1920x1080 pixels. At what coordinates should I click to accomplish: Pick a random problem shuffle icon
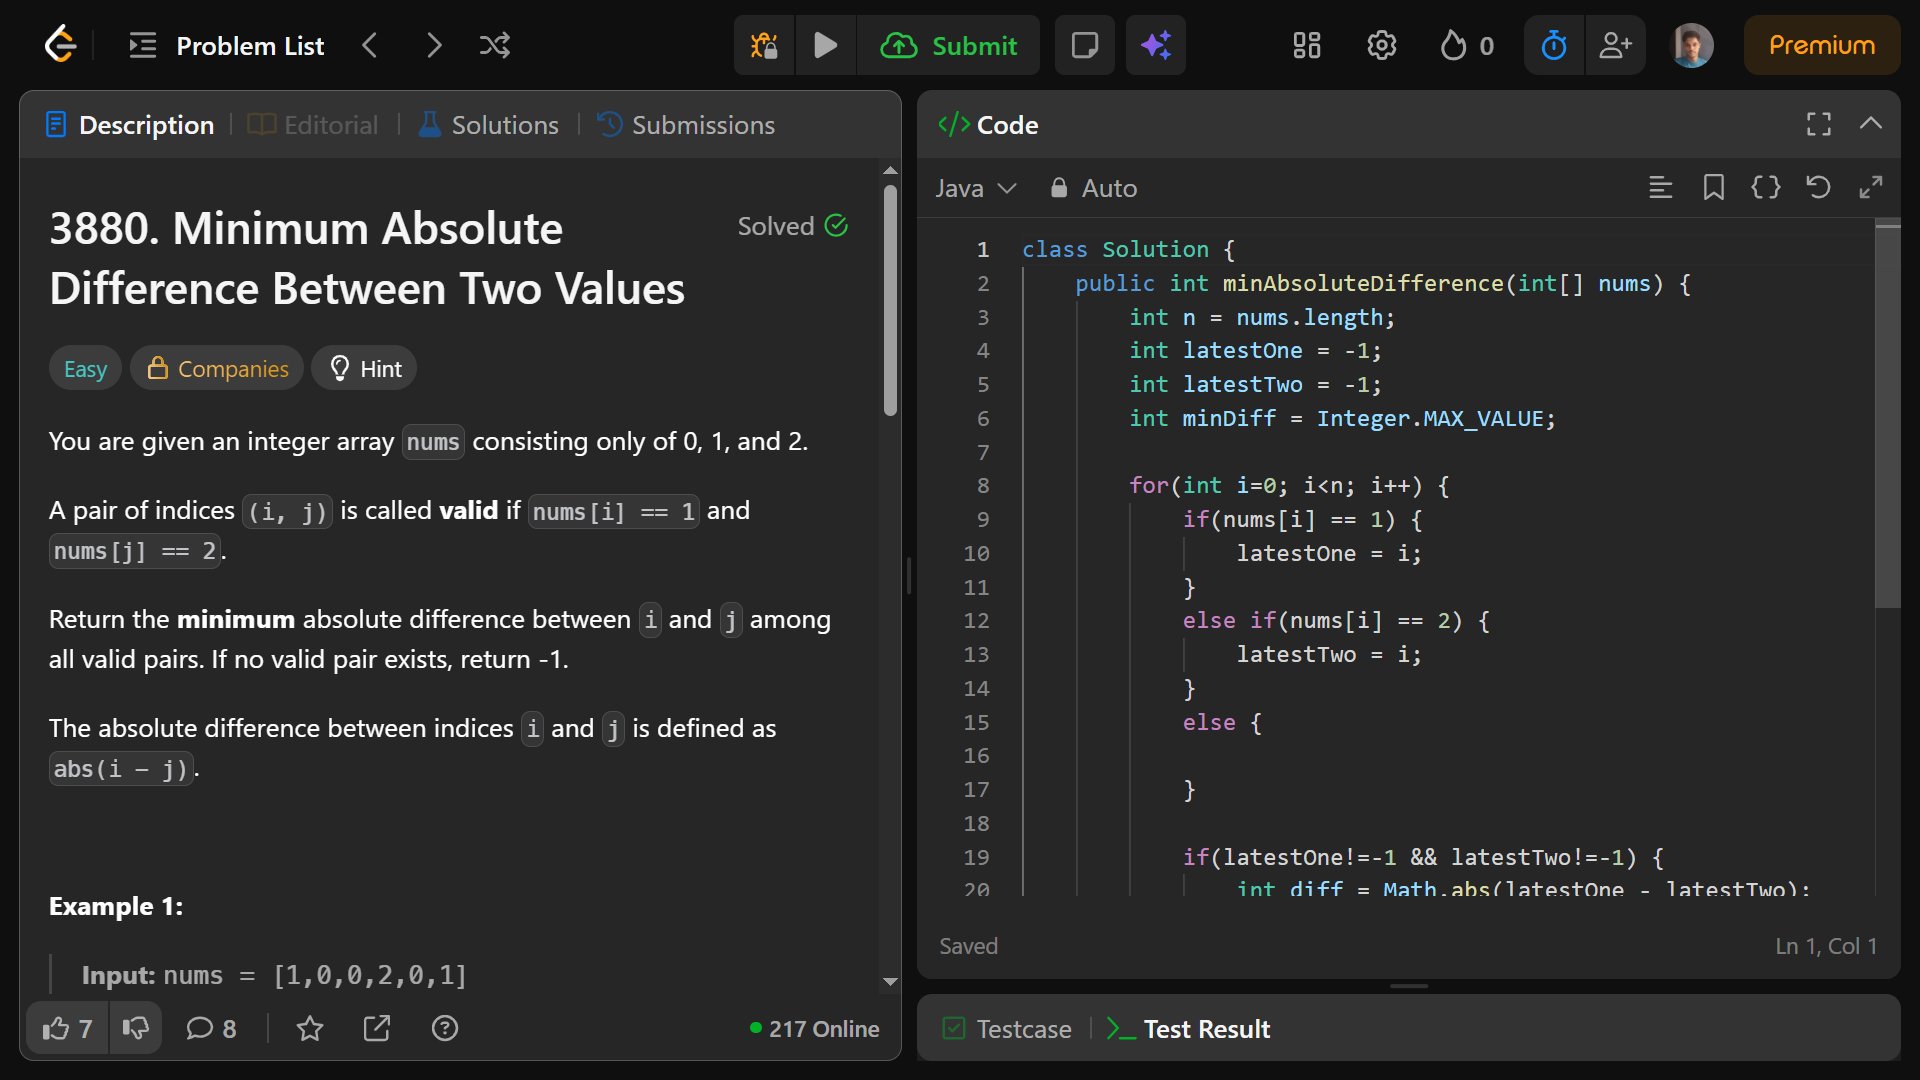pos(494,45)
